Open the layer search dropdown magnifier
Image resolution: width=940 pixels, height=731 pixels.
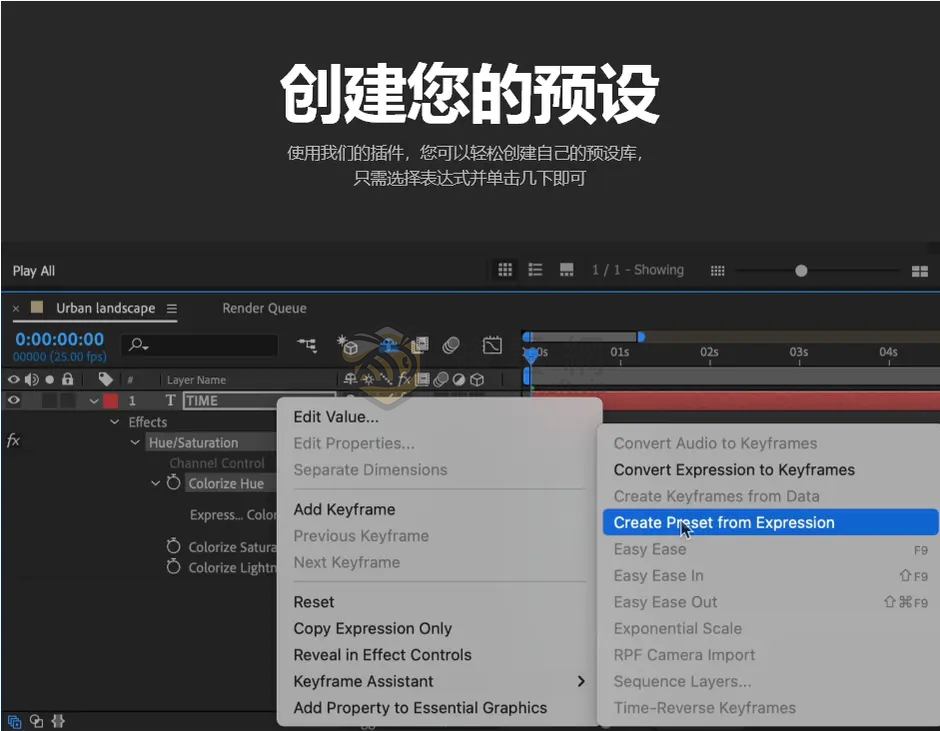point(138,345)
